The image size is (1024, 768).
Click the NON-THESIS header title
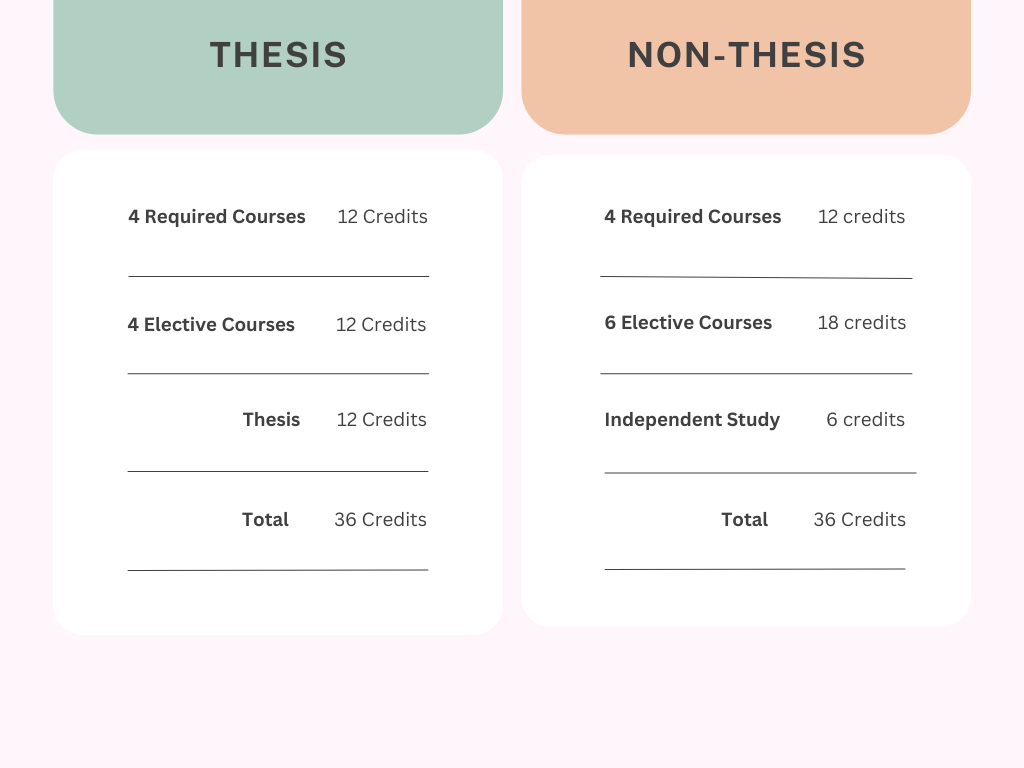click(x=746, y=55)
